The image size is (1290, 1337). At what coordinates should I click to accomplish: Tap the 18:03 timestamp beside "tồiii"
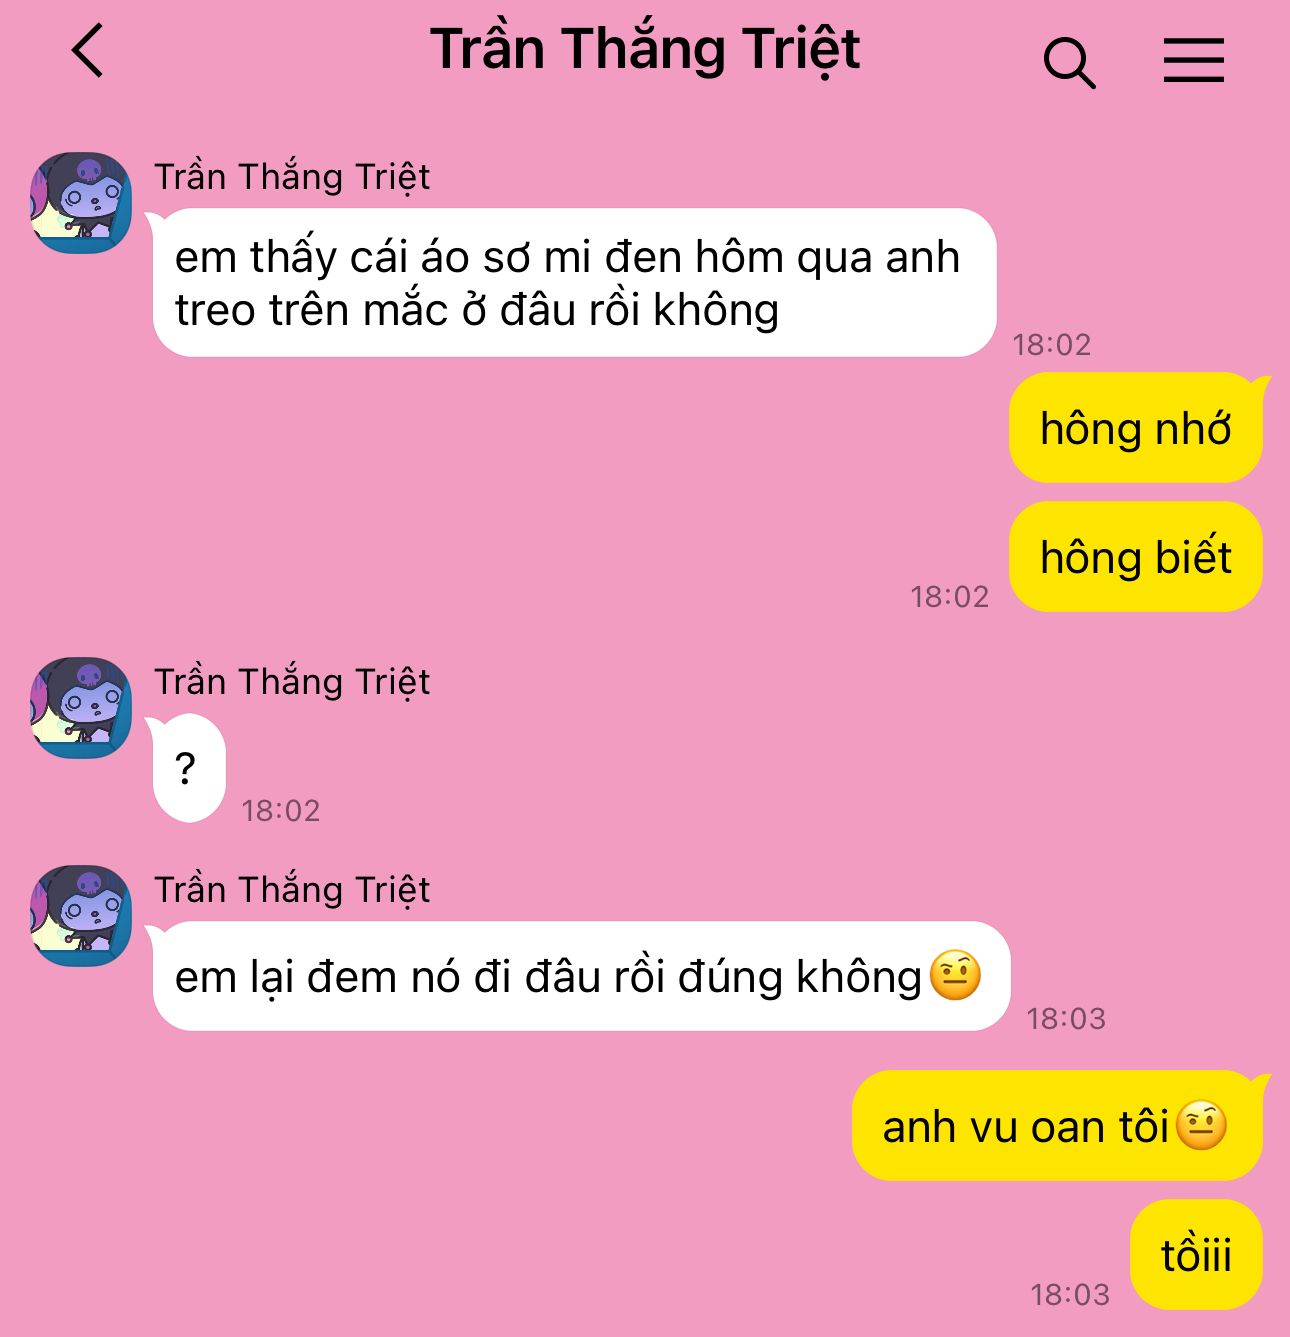click(x=1070, y=1295)
